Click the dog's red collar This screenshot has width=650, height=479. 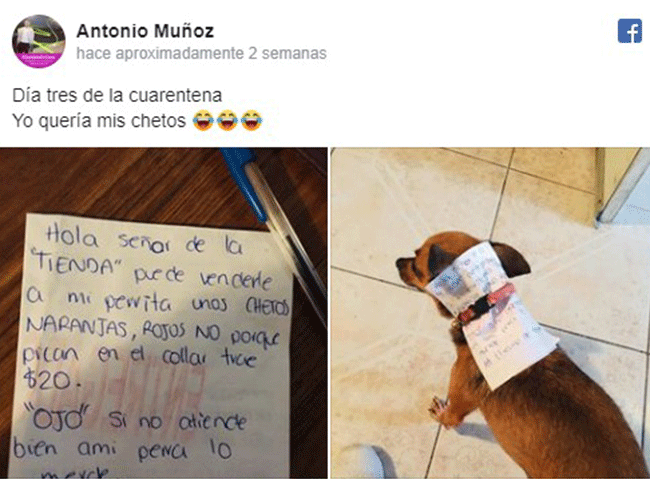click(486, 304)
